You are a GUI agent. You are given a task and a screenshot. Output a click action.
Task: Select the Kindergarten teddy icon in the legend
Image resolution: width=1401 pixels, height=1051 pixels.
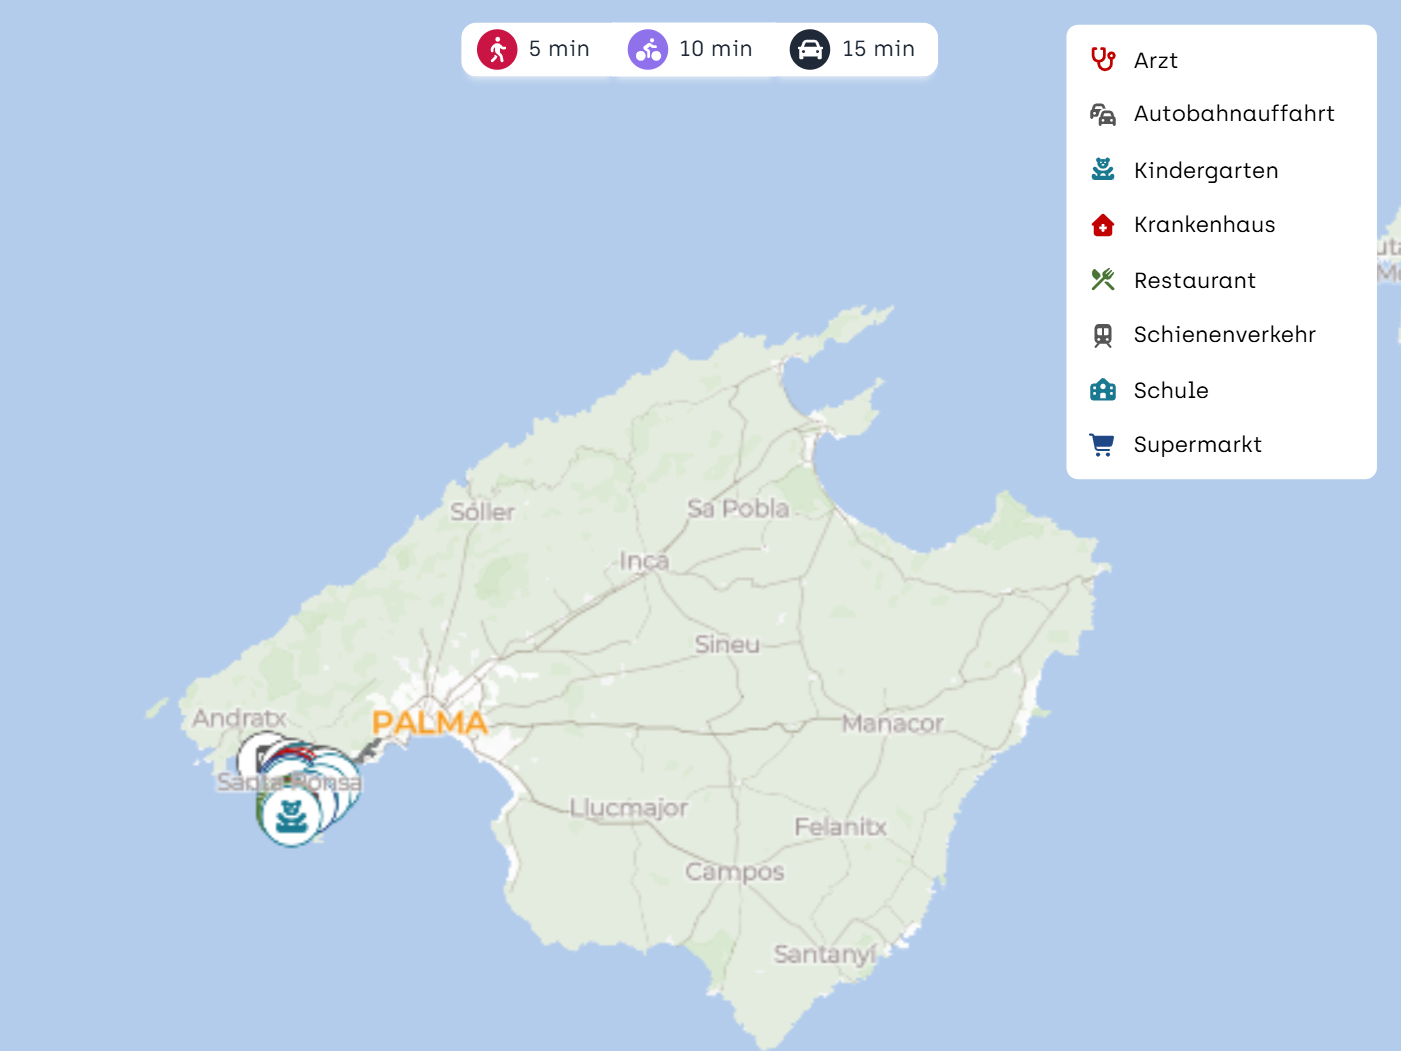pyautogui.click(x=1103, y=170)
